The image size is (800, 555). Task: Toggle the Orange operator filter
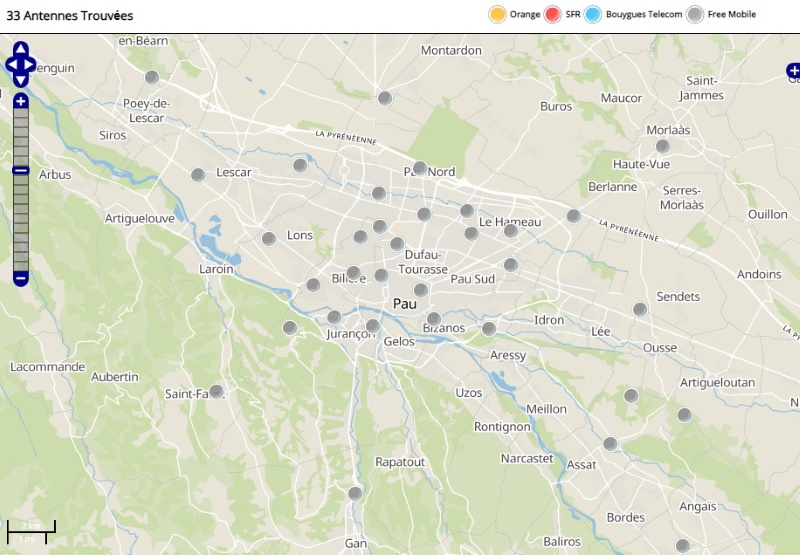pos(497,14)
